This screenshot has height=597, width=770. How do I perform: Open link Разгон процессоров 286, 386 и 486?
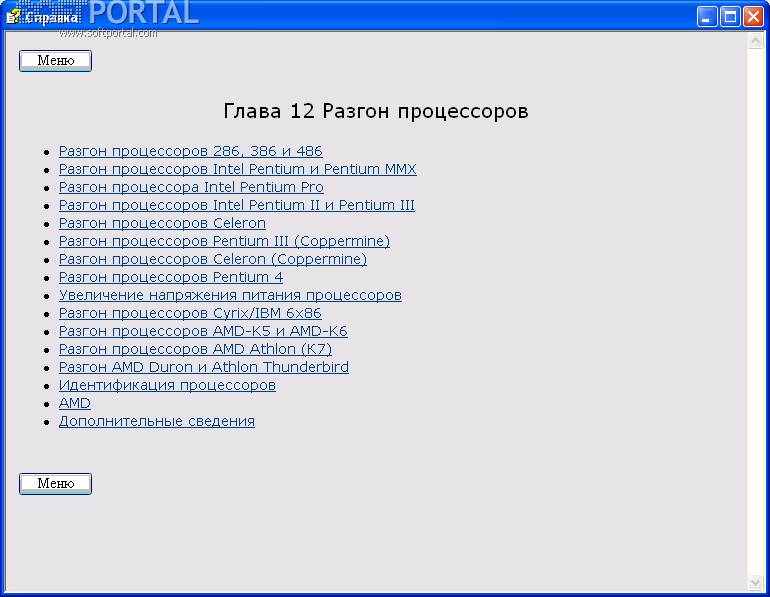pyautogui.click(x=191, y=151)
